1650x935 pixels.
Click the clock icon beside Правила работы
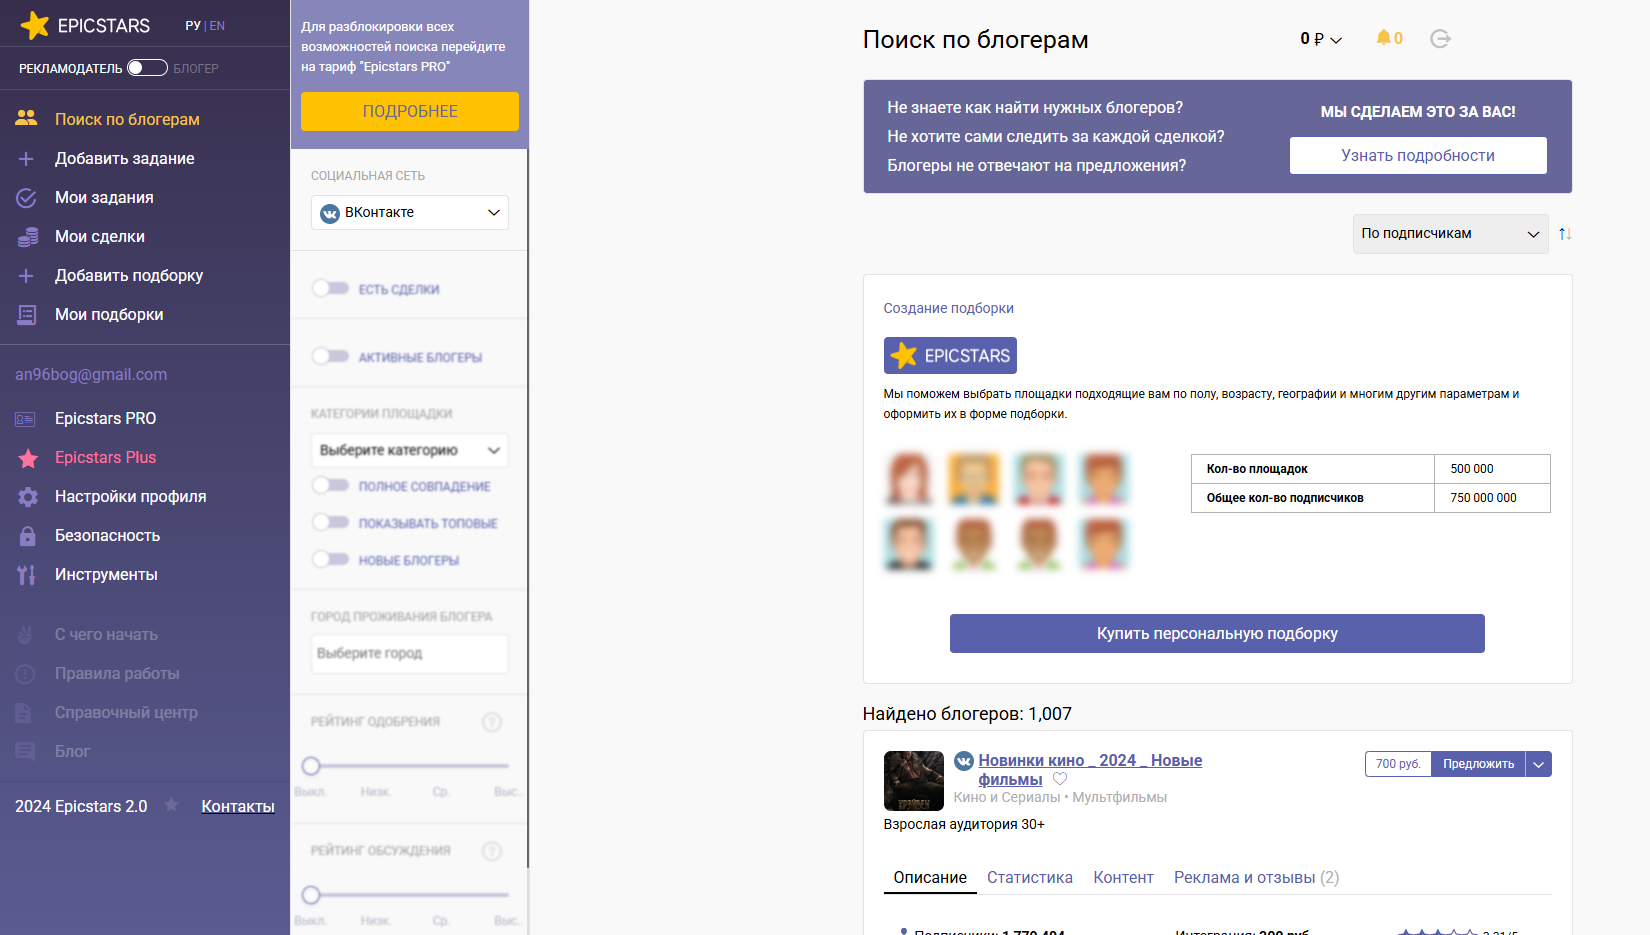(x=25, y=674)
